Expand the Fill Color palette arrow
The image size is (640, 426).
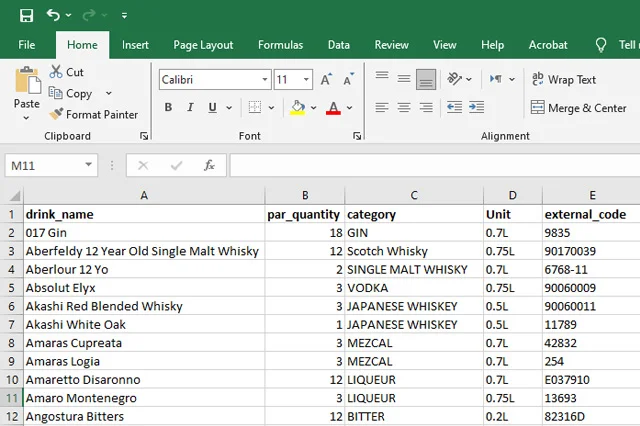[x=313, y=108]
